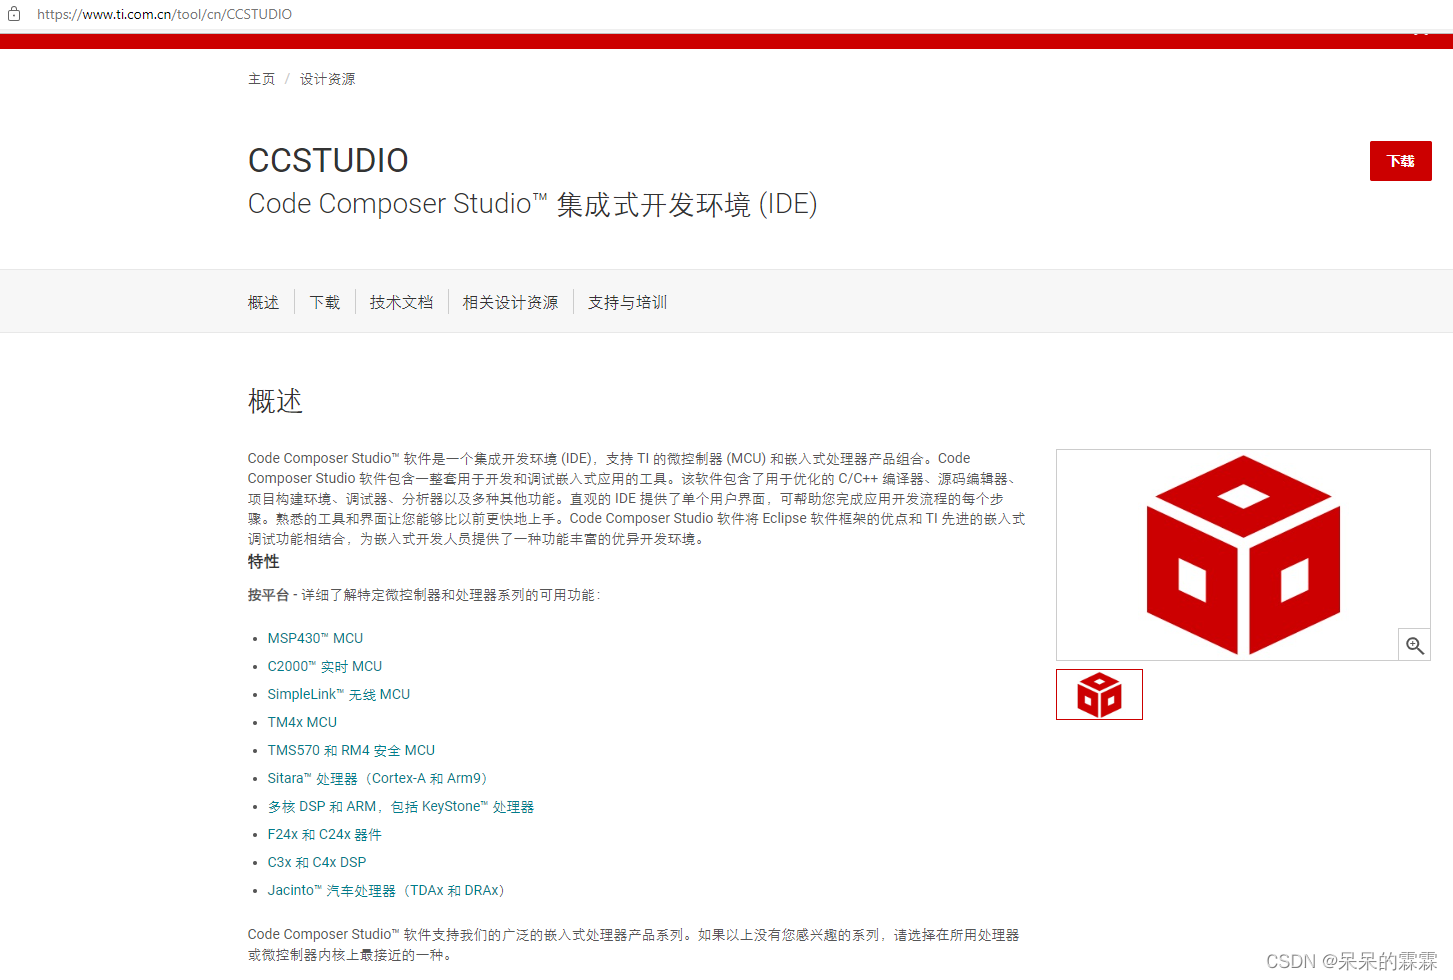Click the browser address bar URL field
This screenshot has width=1453, height=980.
(x=165, y=13)
